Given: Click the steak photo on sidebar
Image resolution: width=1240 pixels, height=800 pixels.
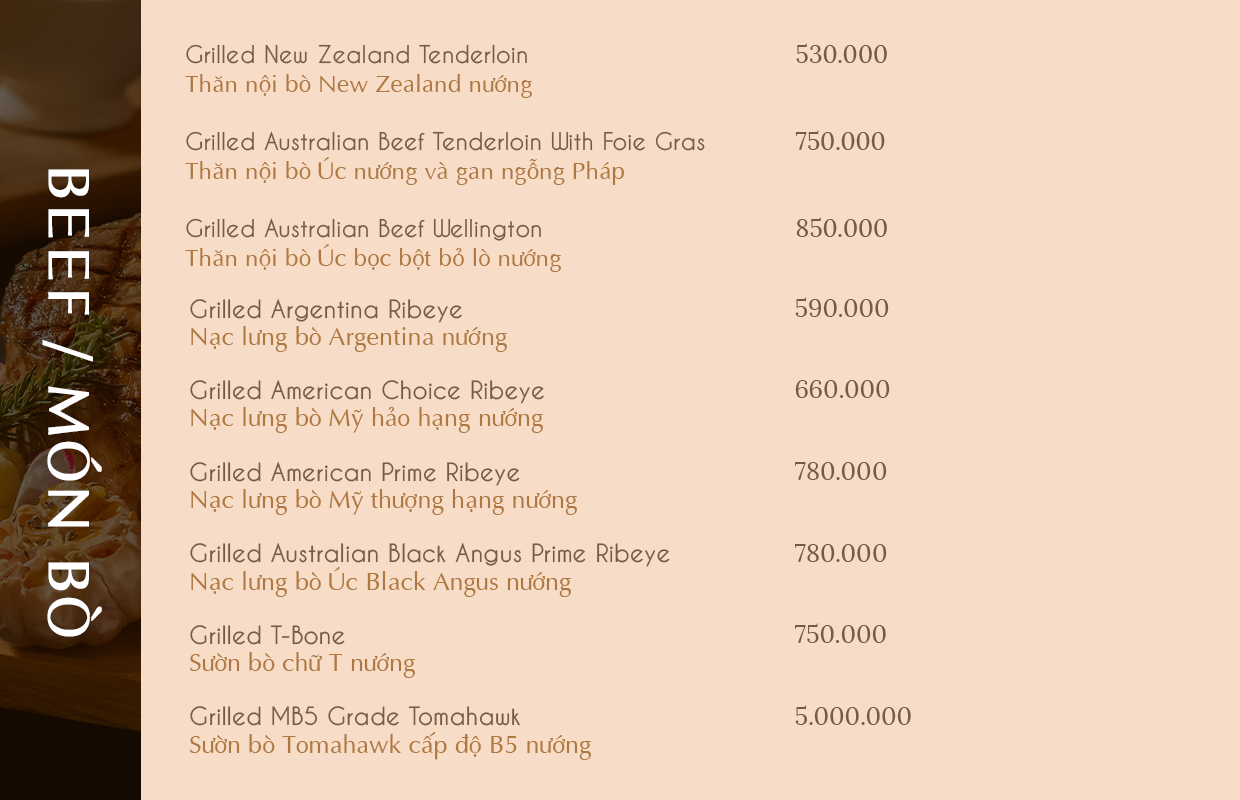Looking at the screenshot, I should 70,400.
